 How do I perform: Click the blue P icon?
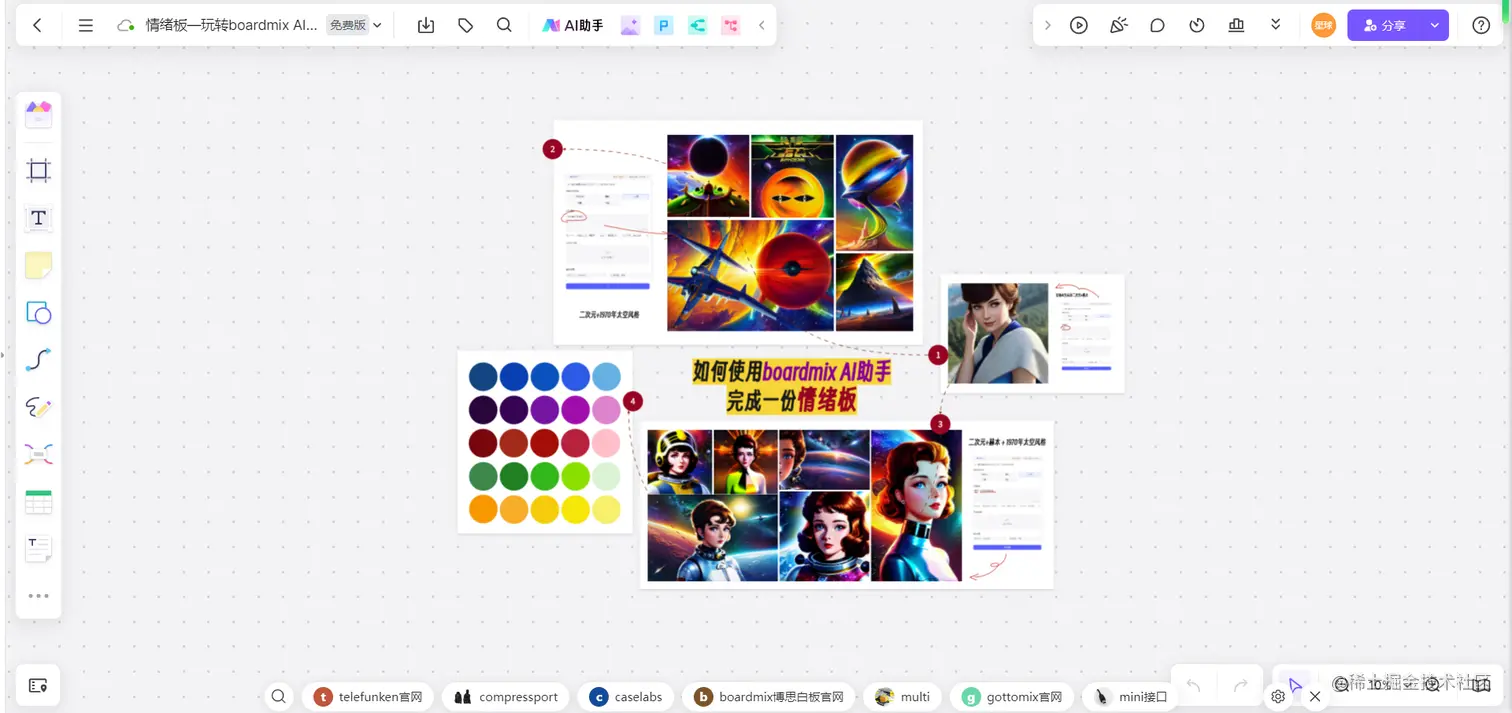pyautogui.click(x=664, y=26)
